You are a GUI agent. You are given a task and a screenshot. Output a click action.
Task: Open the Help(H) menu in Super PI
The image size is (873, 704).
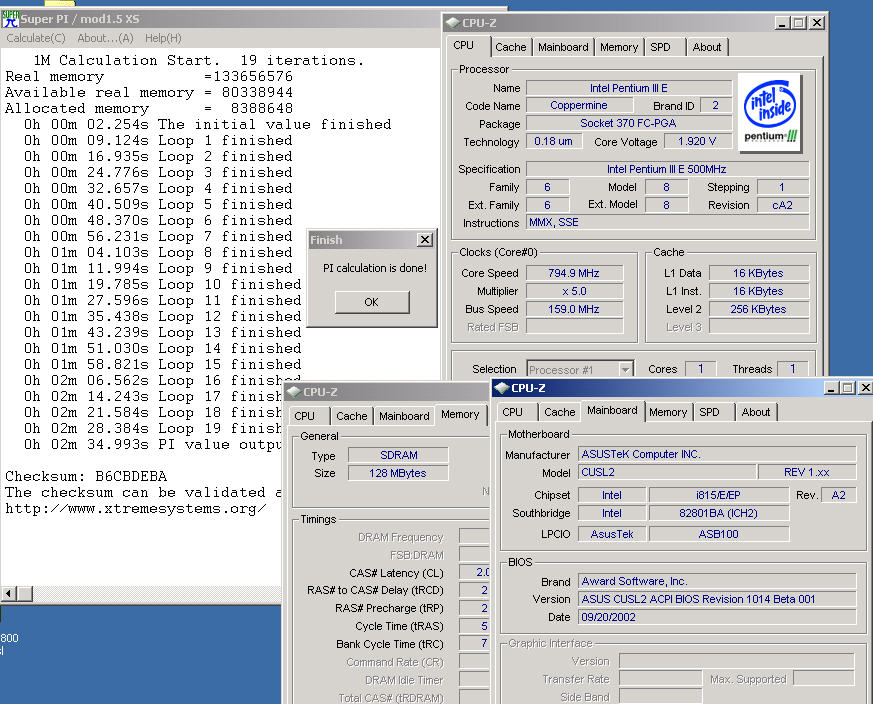163,38
